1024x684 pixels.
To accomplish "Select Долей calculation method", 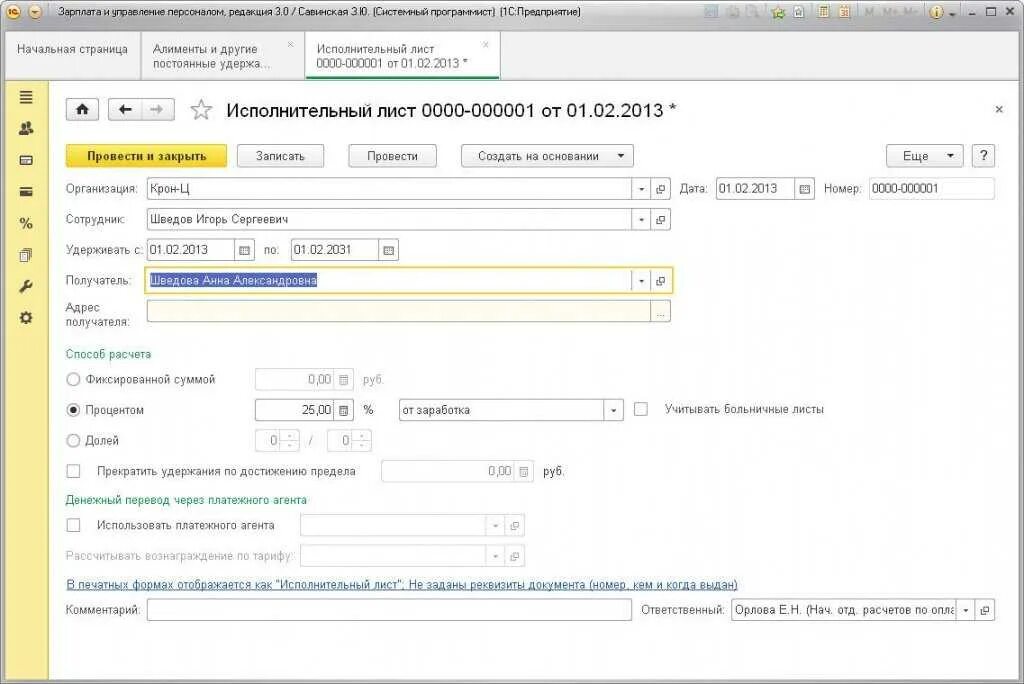I will (73, 441).
